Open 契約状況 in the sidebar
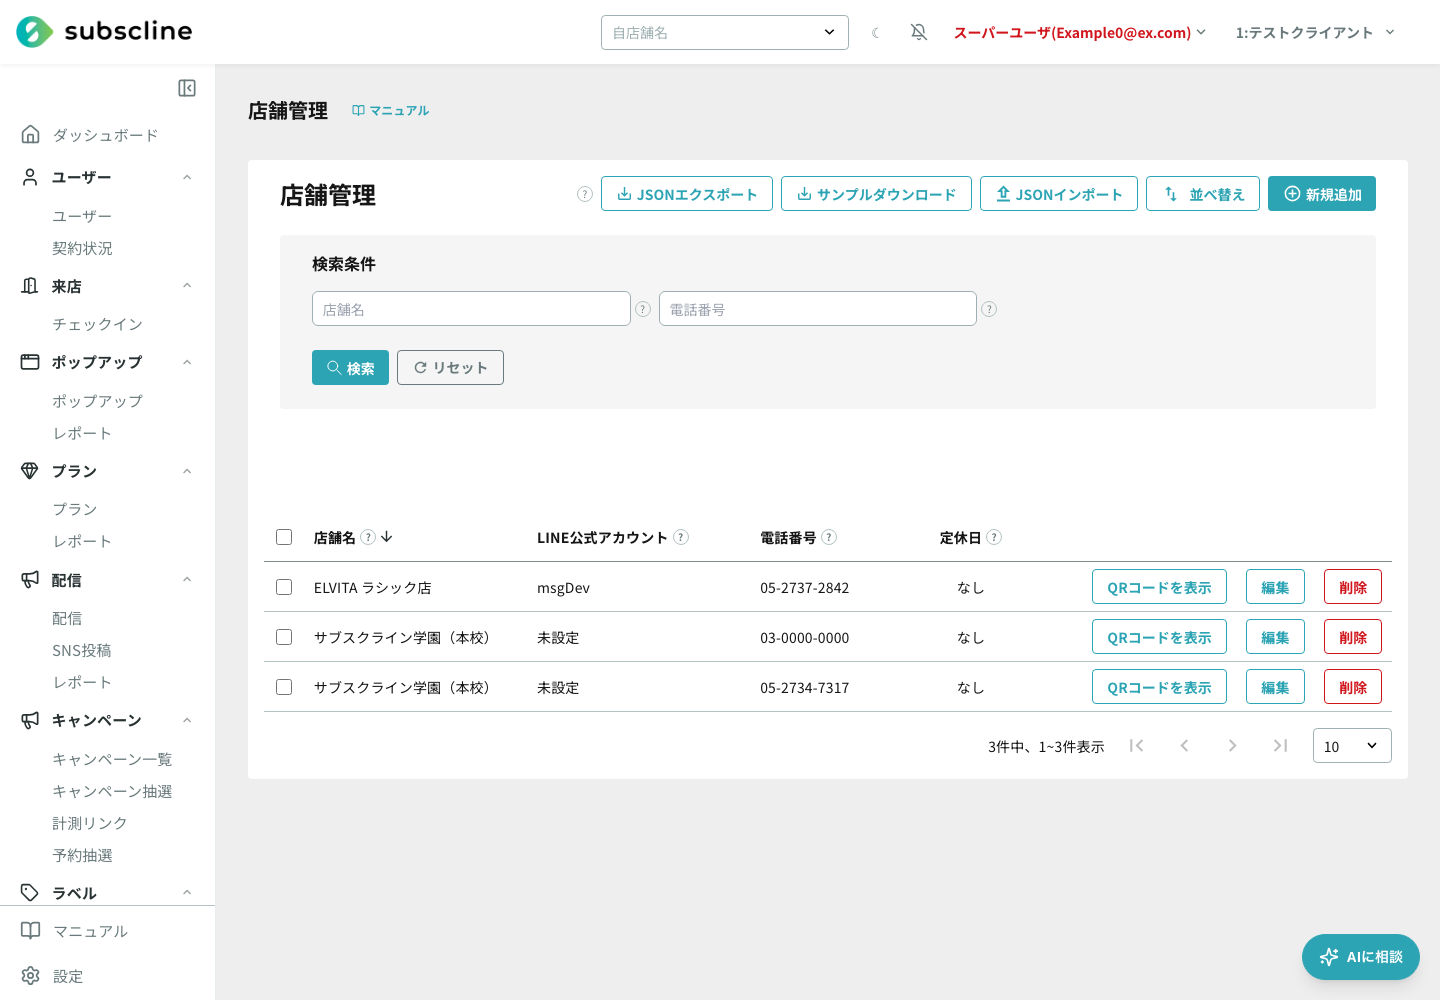The height and width of the screenshot is (1000, 1440). click(82, 248)
